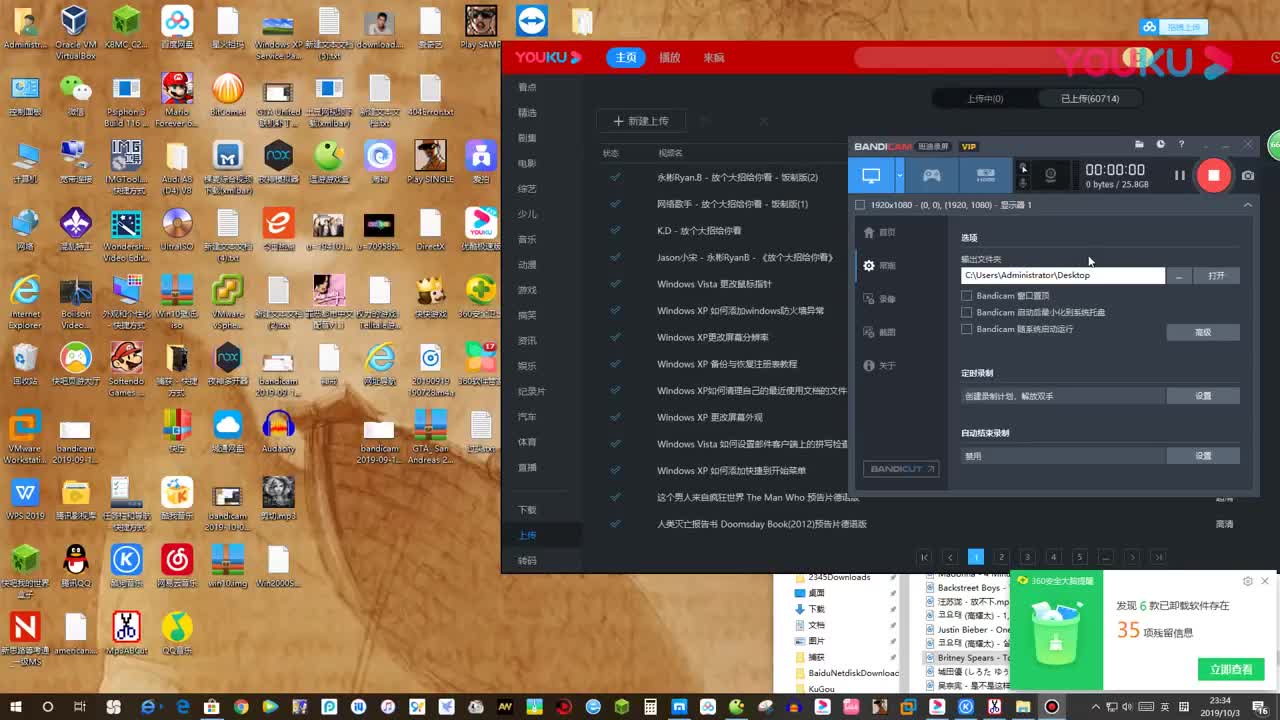
Task: Open BANDICUT link button
Action: (901, 469)
